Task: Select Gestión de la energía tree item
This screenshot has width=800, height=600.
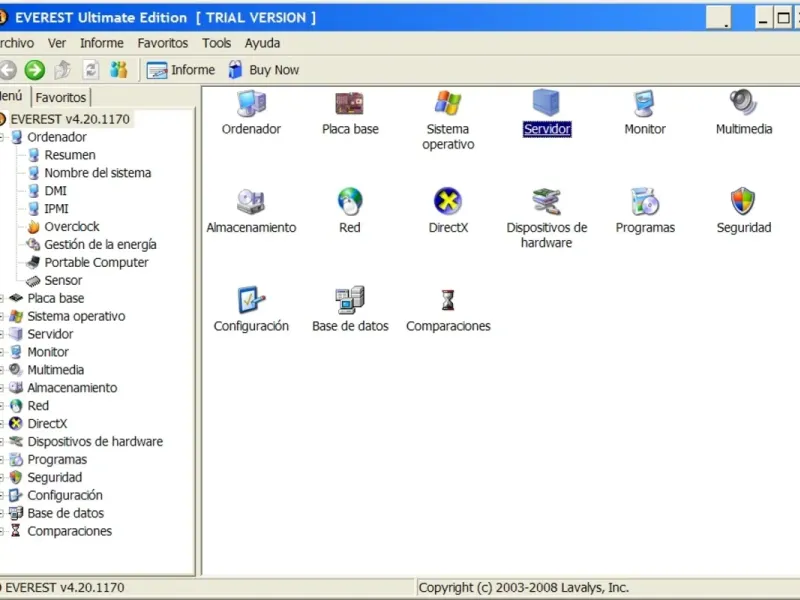Action: (100, 244)
